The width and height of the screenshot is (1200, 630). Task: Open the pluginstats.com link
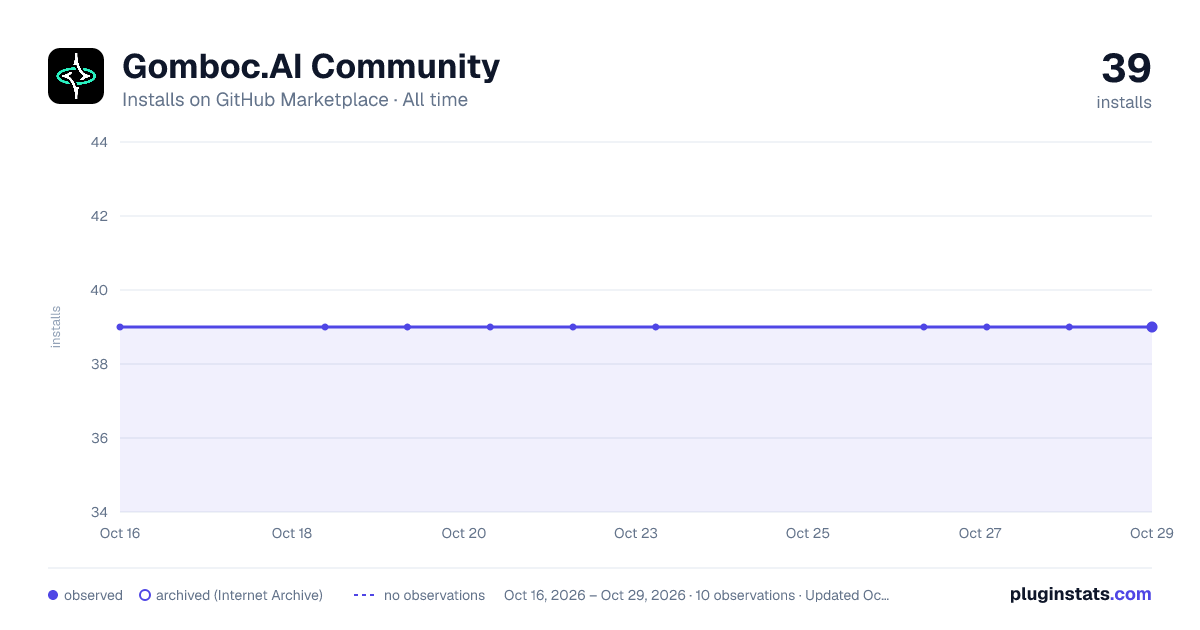pyautogui.click(x=1081, y=594)
